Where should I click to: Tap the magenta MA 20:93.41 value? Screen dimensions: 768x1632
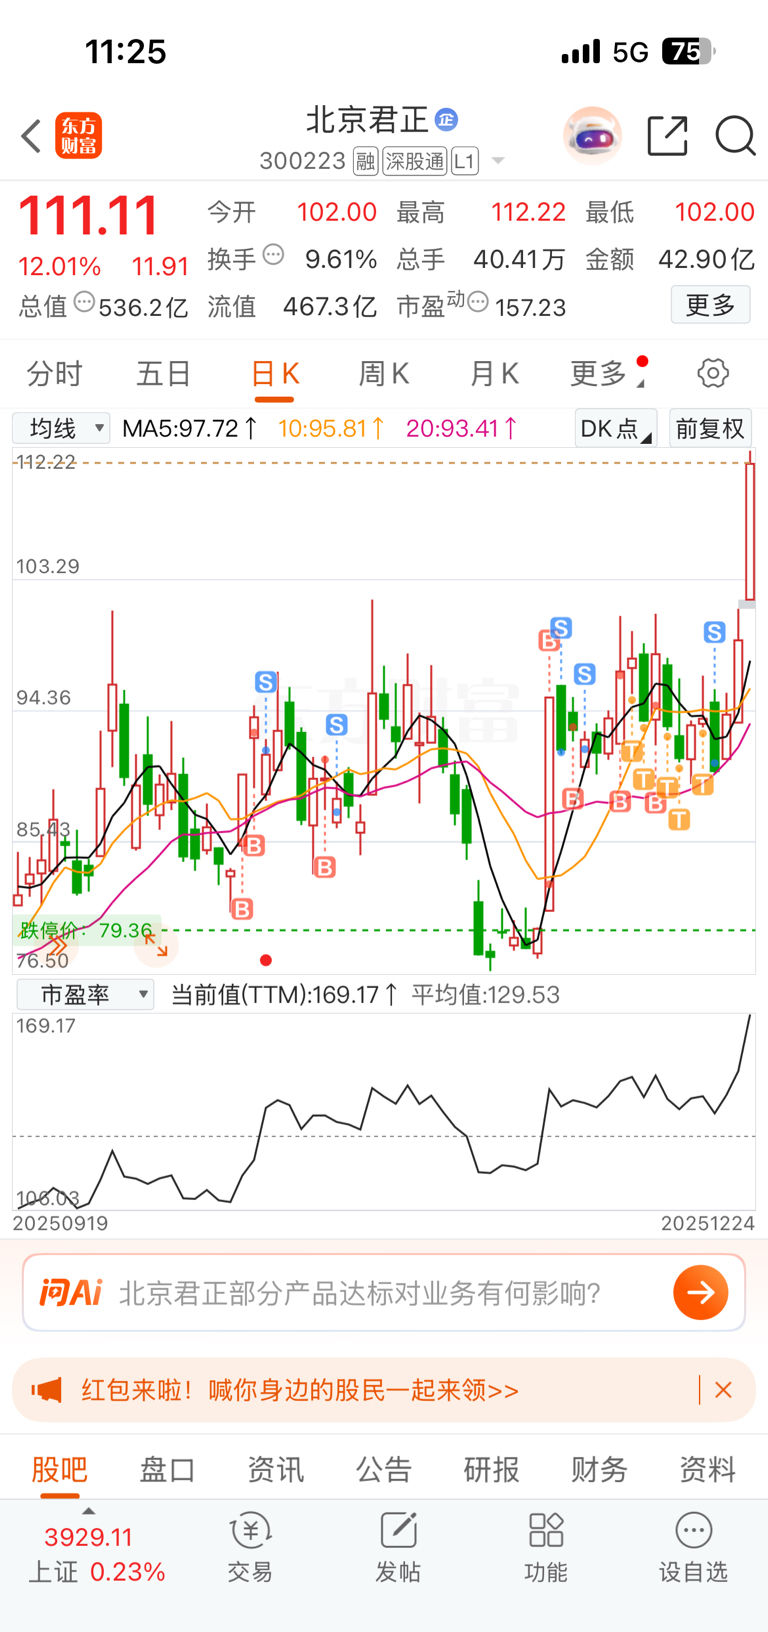pyautogui.click(x=462, y=428)
